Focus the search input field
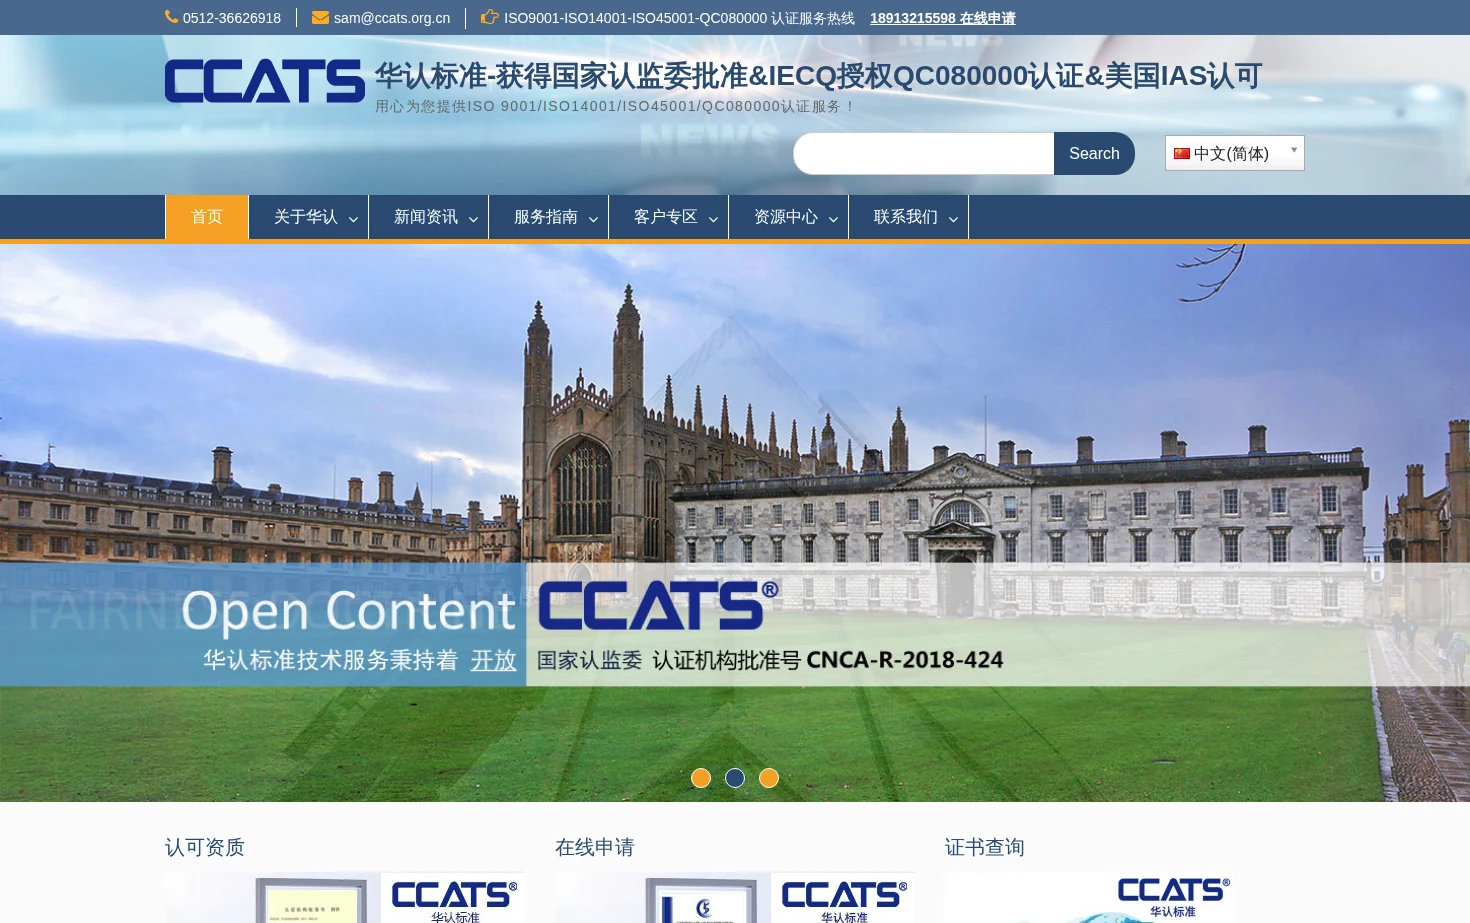The image size is (1470, 923). [924, 153]
